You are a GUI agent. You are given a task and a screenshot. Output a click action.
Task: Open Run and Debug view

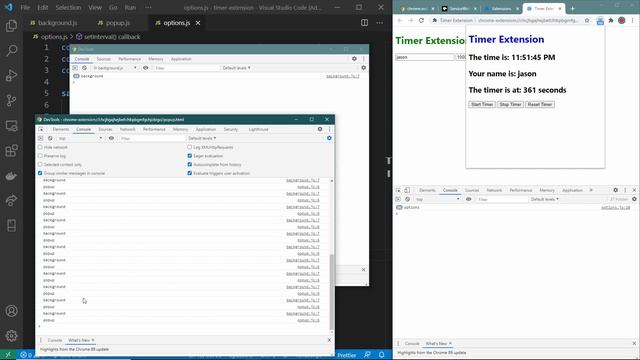click(11, 76)
